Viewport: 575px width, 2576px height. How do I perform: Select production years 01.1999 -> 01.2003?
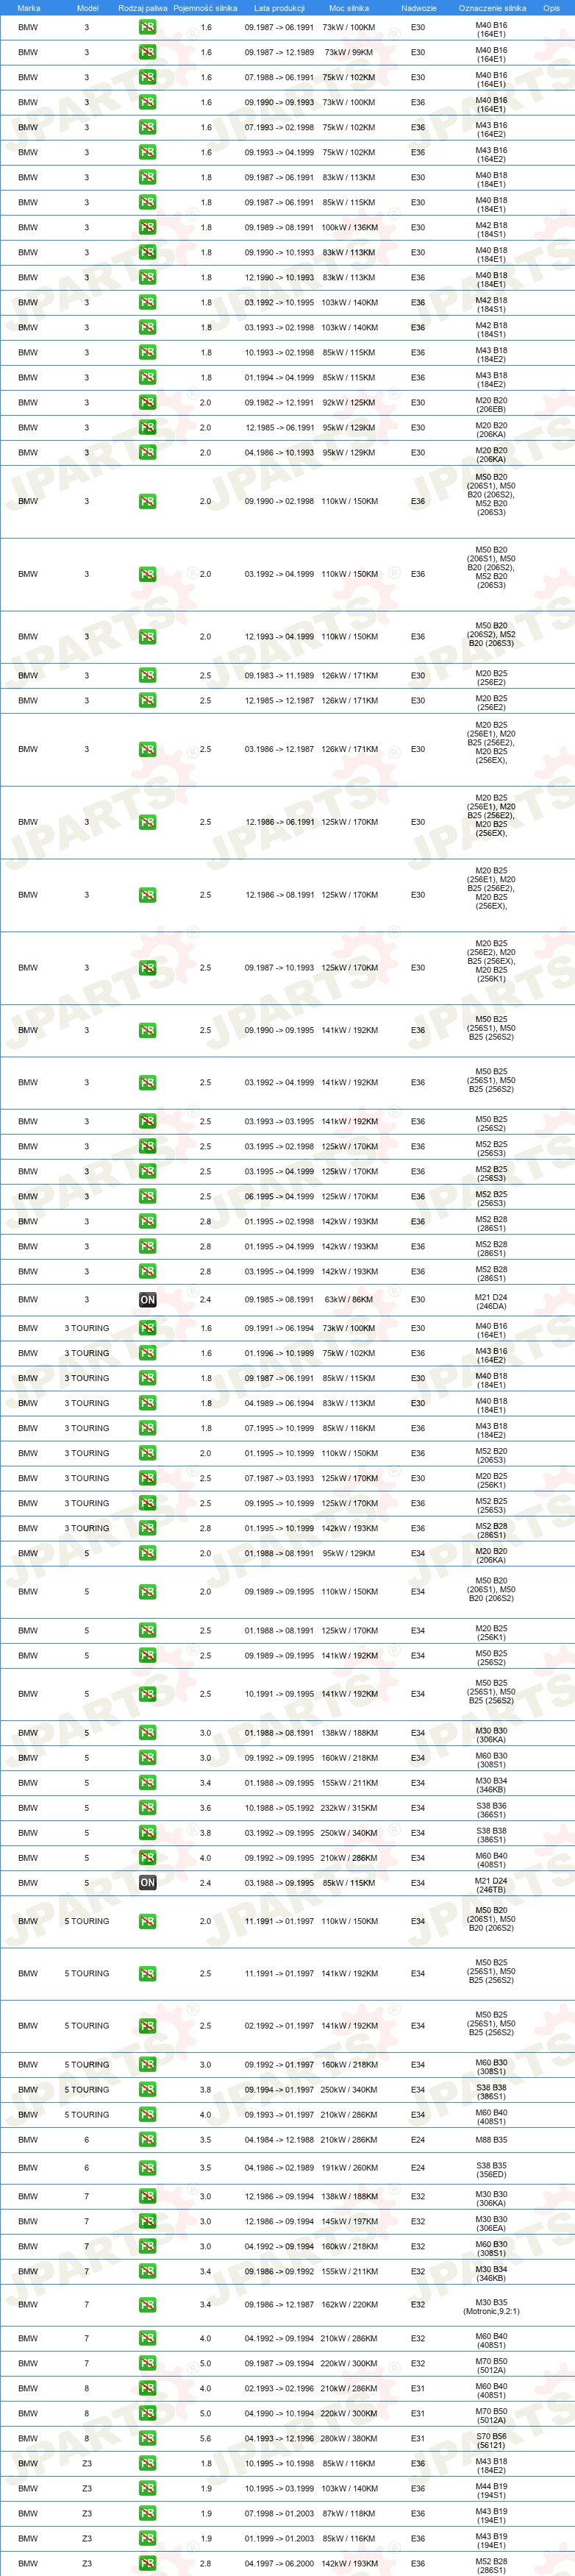[279, 2538]
